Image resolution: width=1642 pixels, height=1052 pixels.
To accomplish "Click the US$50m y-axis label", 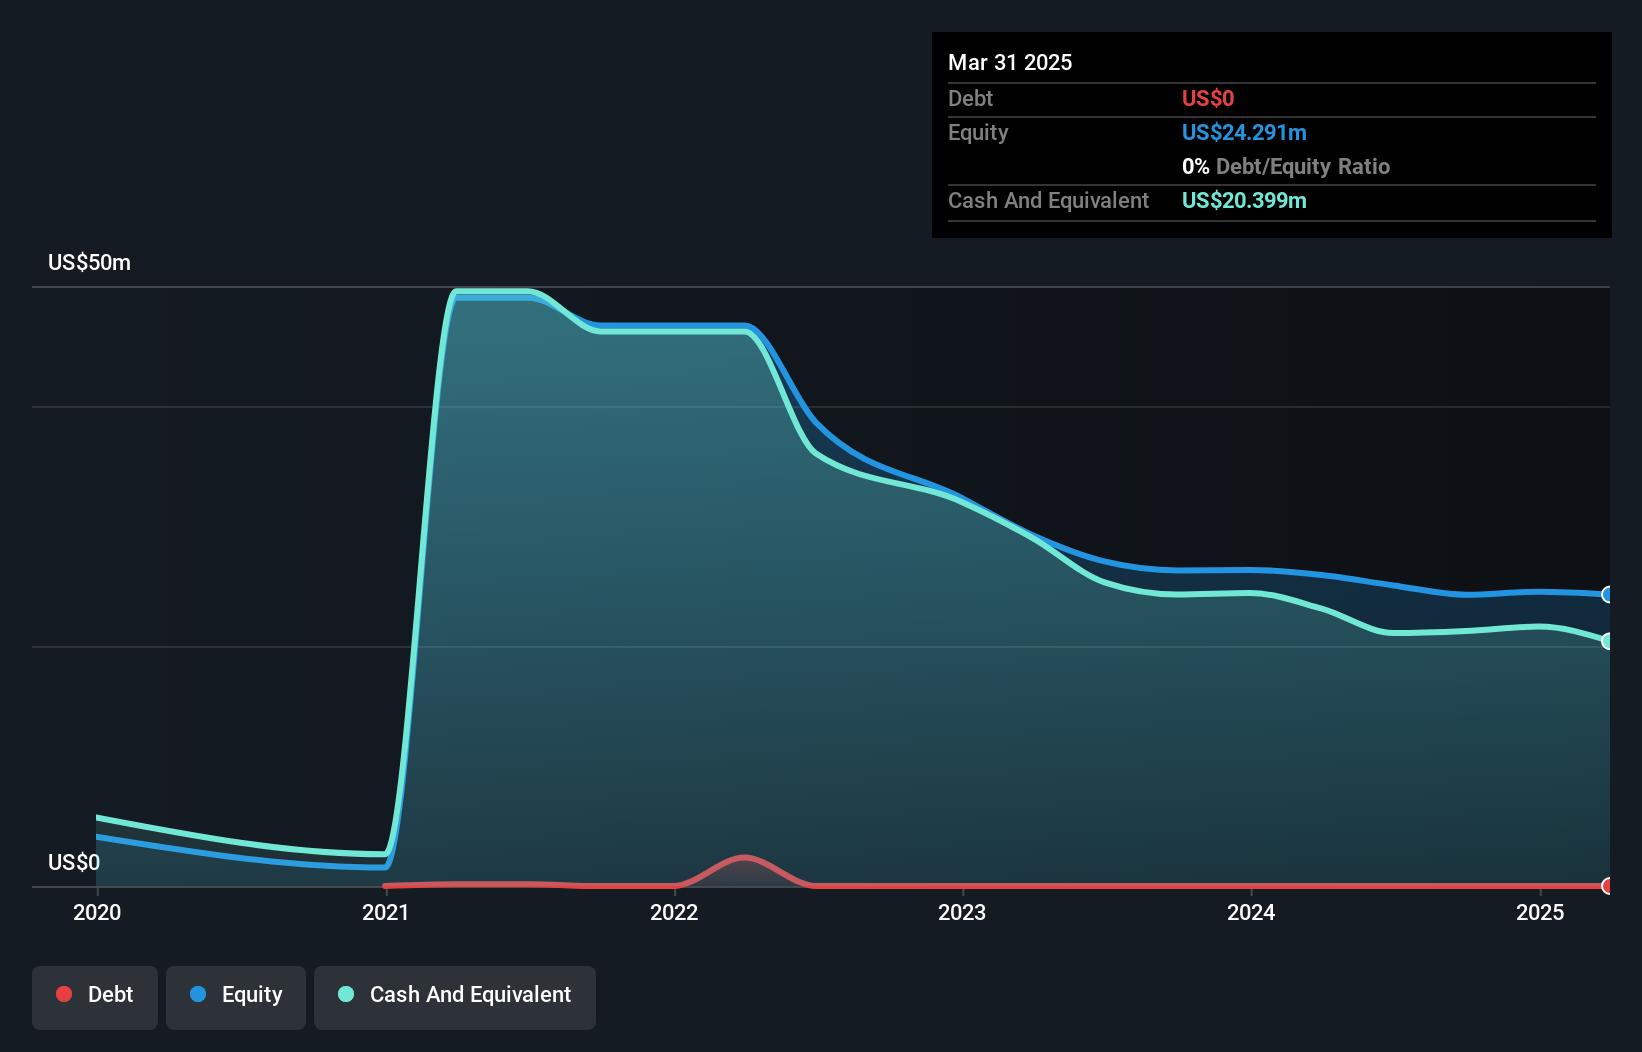I will [89, 263].
